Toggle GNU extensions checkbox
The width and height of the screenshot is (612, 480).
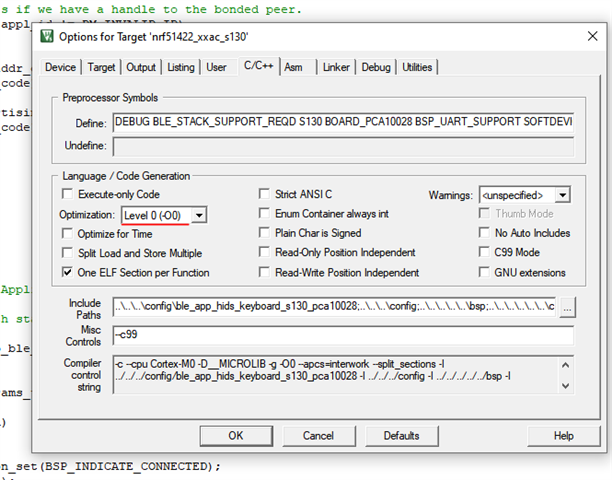click(x=485, y=272)
